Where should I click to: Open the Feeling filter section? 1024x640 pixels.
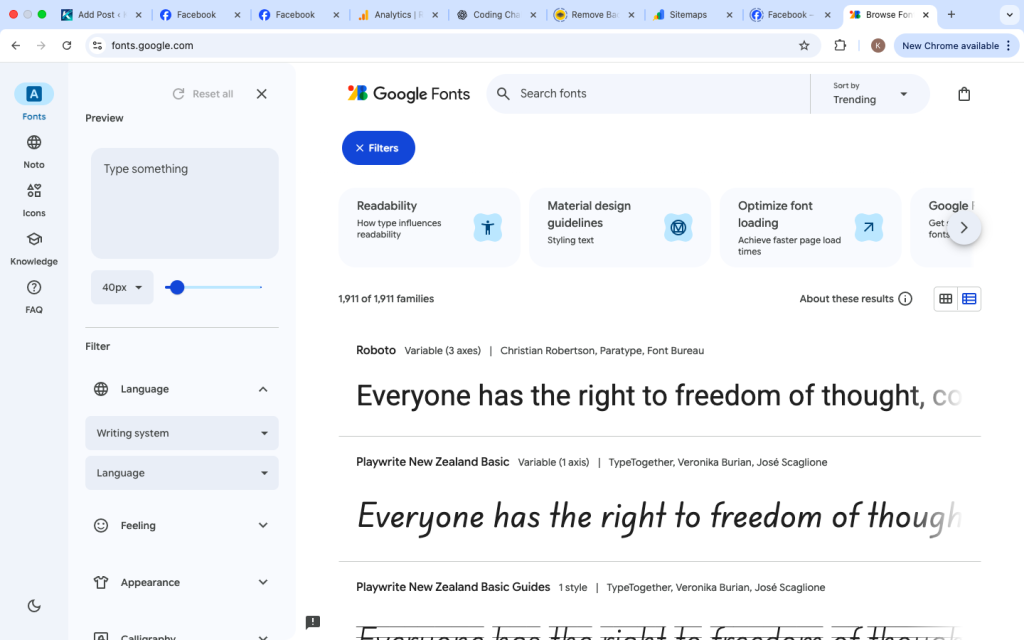pos(181,525)
